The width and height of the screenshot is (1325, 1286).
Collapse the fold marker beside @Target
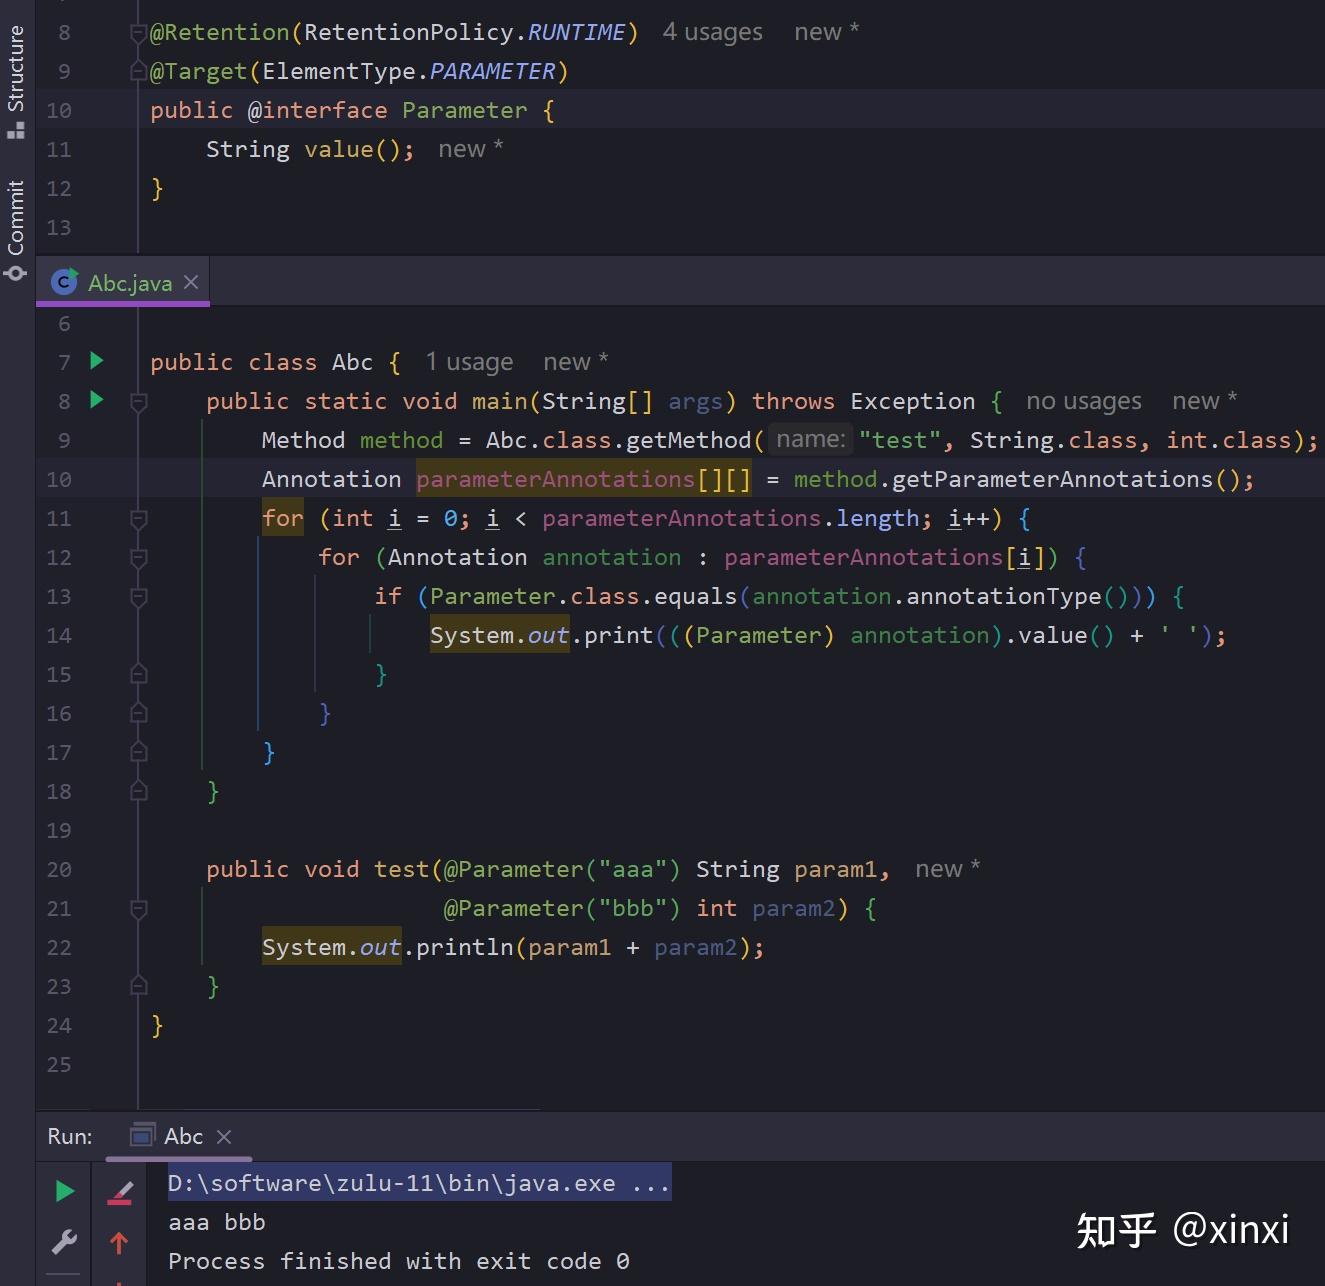coord(139,72)
